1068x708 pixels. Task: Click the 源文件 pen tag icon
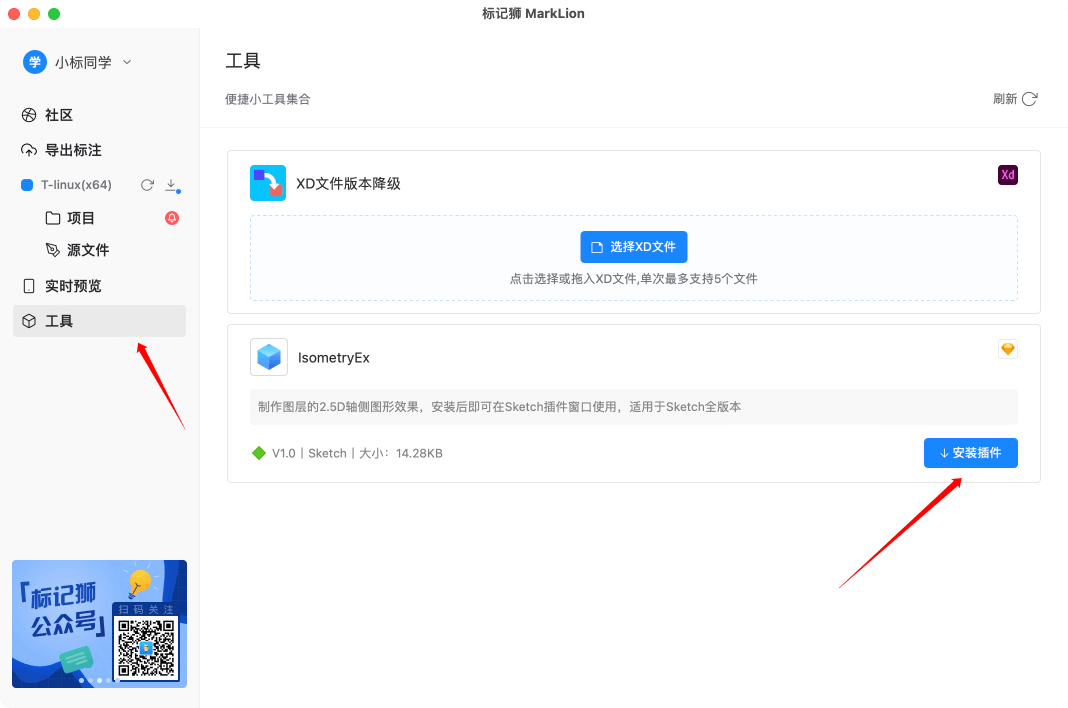(x=51, y=250)
